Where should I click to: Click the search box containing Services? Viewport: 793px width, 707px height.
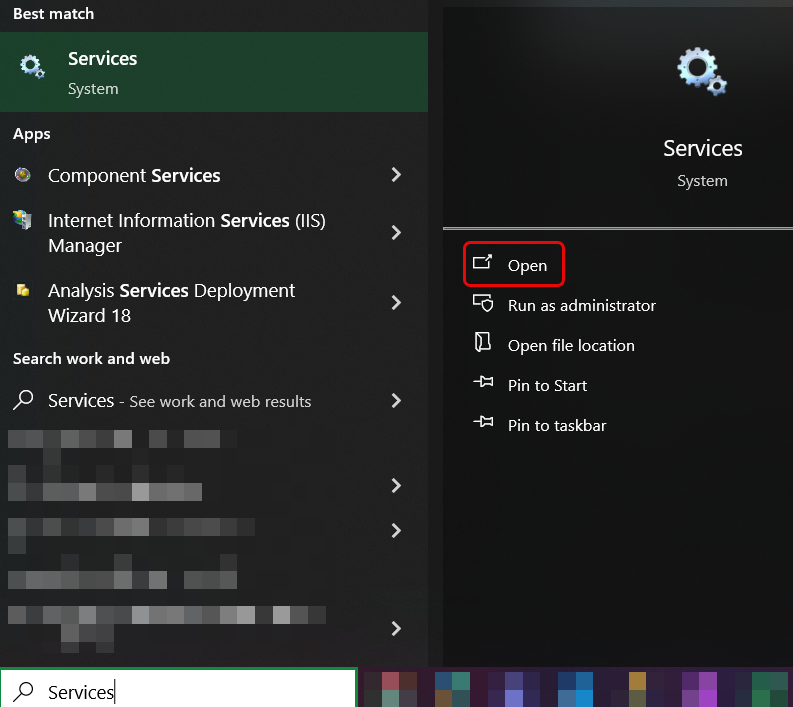[x=179, y=688]
